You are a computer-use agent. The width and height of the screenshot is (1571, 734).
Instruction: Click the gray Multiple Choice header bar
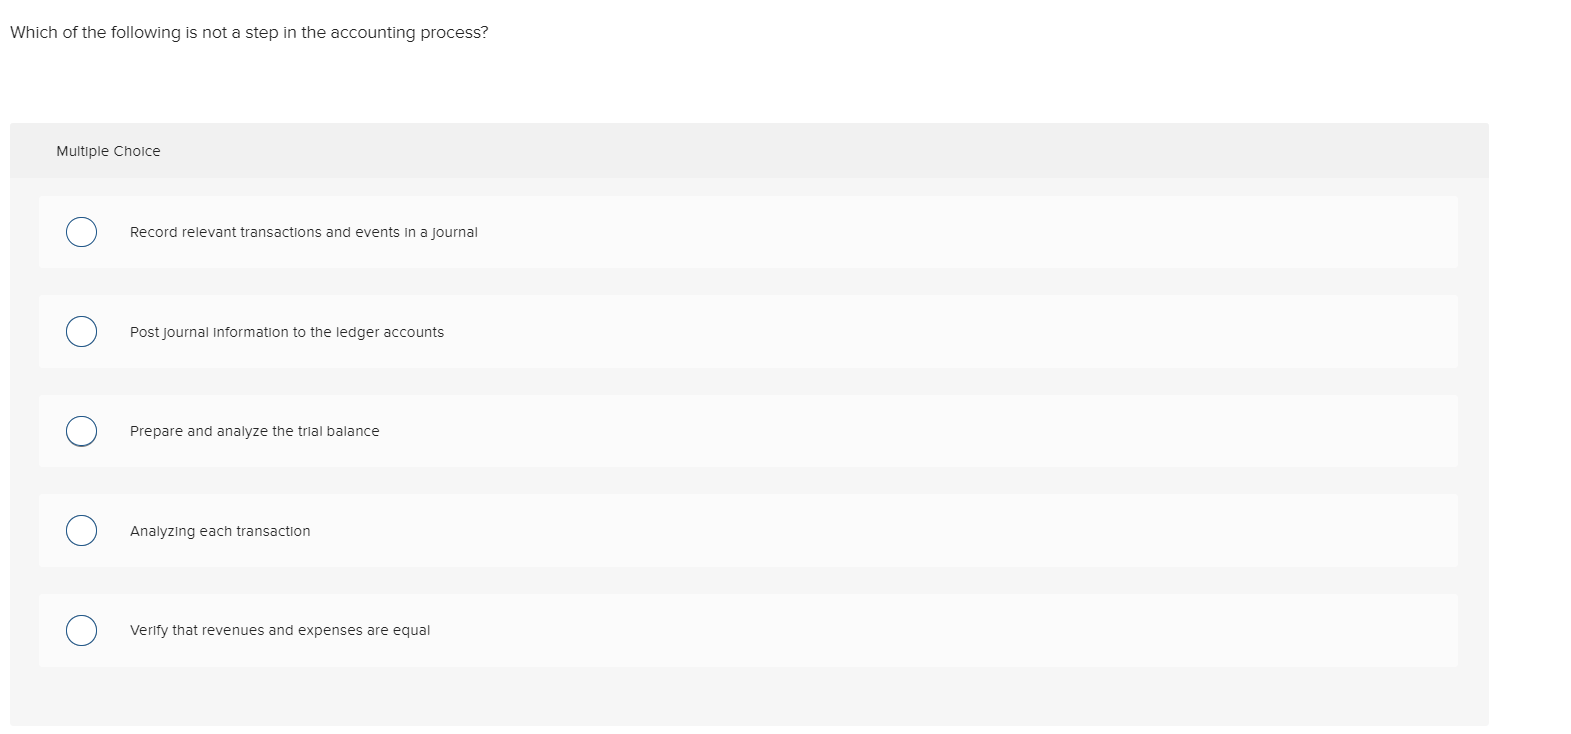point(800,151)
